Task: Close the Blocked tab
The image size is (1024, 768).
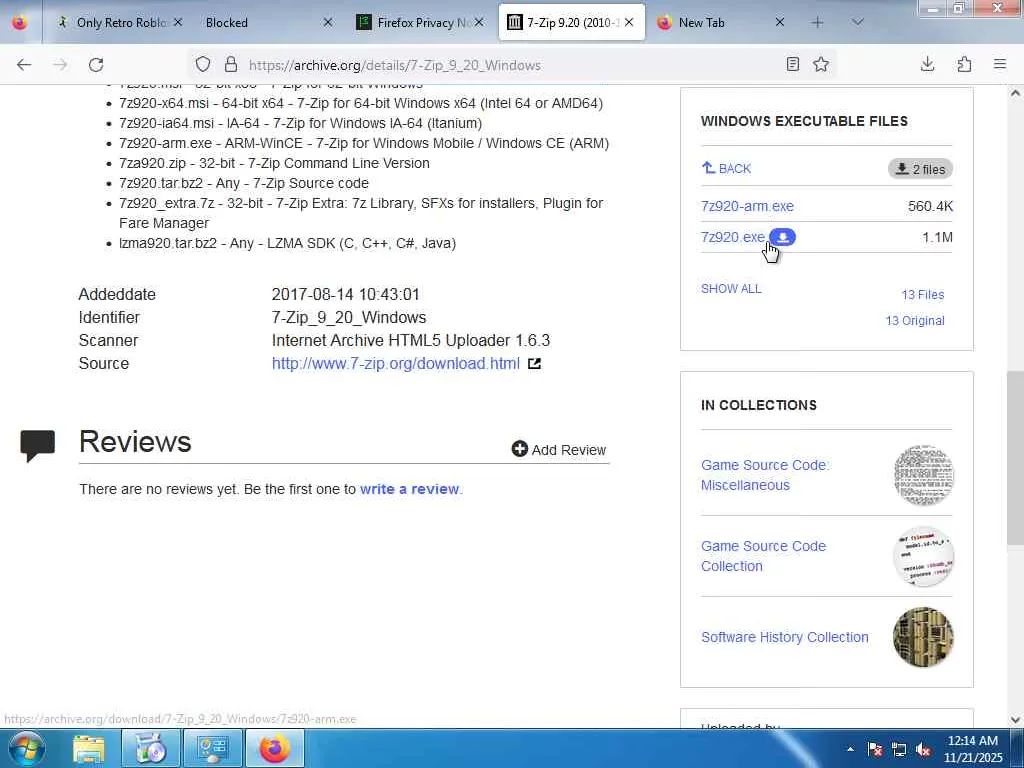Action: [x=328, y=22]
